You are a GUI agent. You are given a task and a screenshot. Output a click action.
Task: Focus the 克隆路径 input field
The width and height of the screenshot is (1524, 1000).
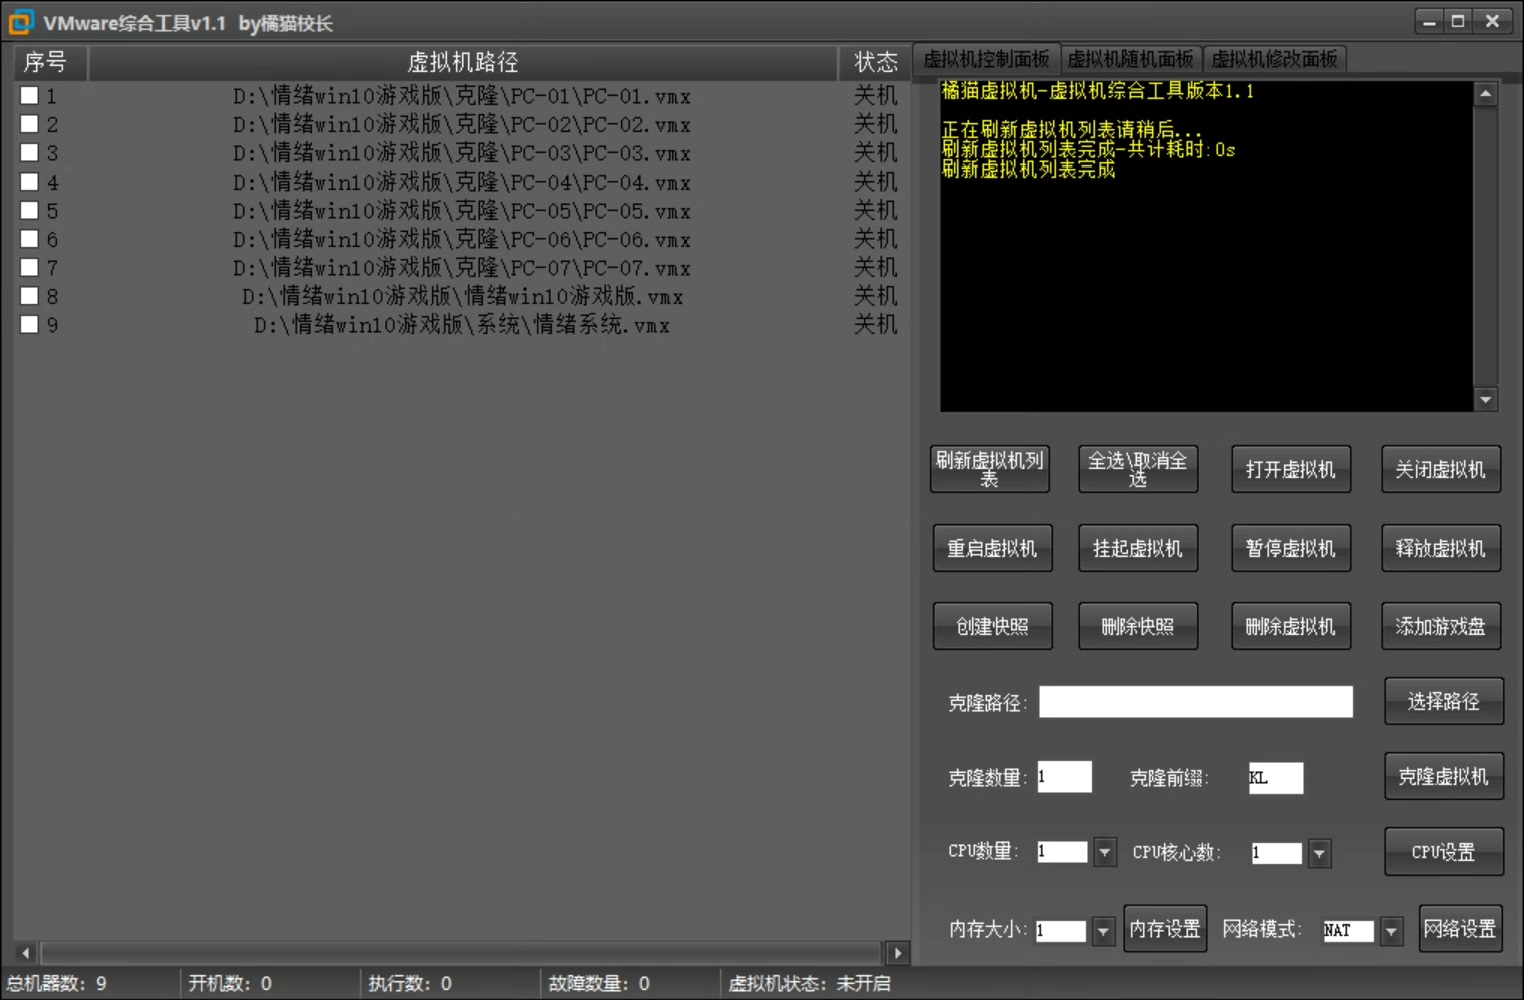[1195, 702]
